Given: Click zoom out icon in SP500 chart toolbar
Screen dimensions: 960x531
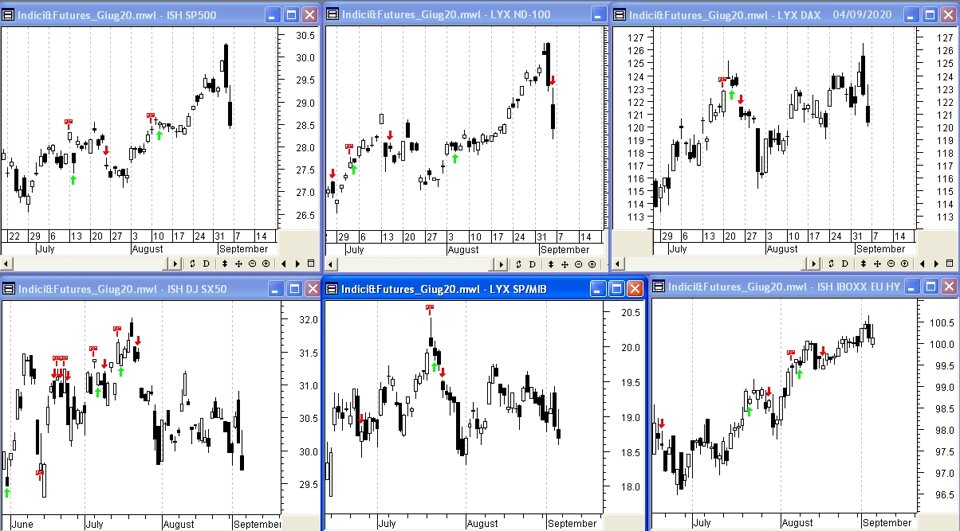Looking at the screenshot, I should [x=251, y=263].
